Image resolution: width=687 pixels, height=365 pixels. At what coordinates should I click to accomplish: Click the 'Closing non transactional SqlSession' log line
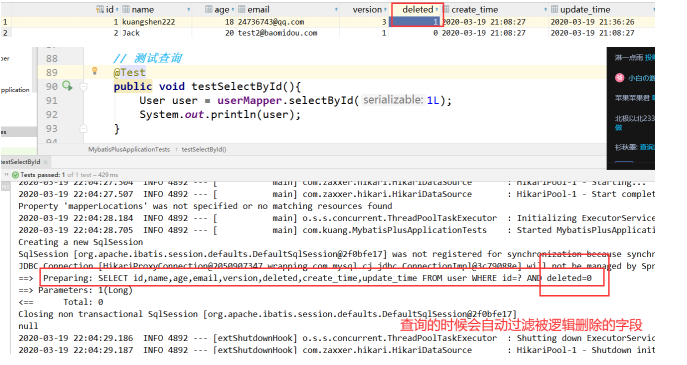pos(267,314)
